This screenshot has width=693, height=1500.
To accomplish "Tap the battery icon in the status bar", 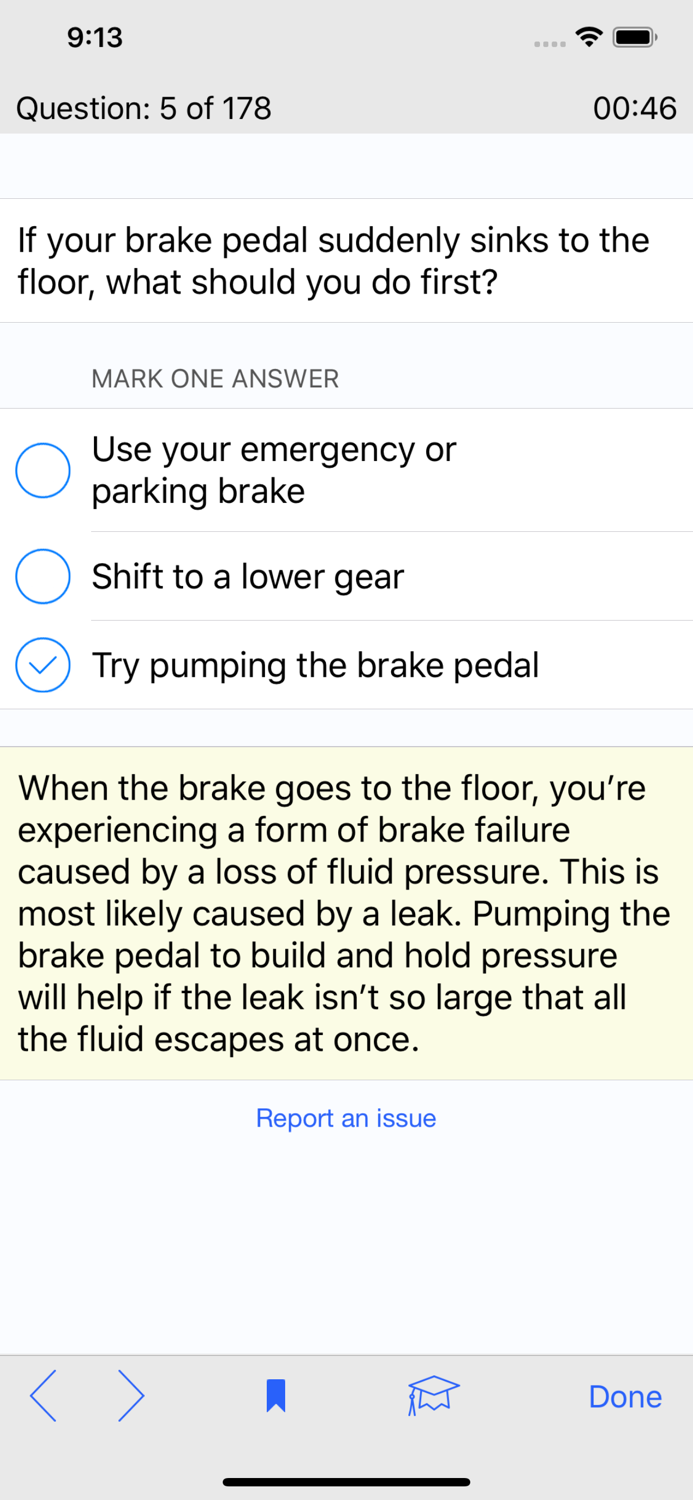I will pyautogui.click(x=634, y=36).
